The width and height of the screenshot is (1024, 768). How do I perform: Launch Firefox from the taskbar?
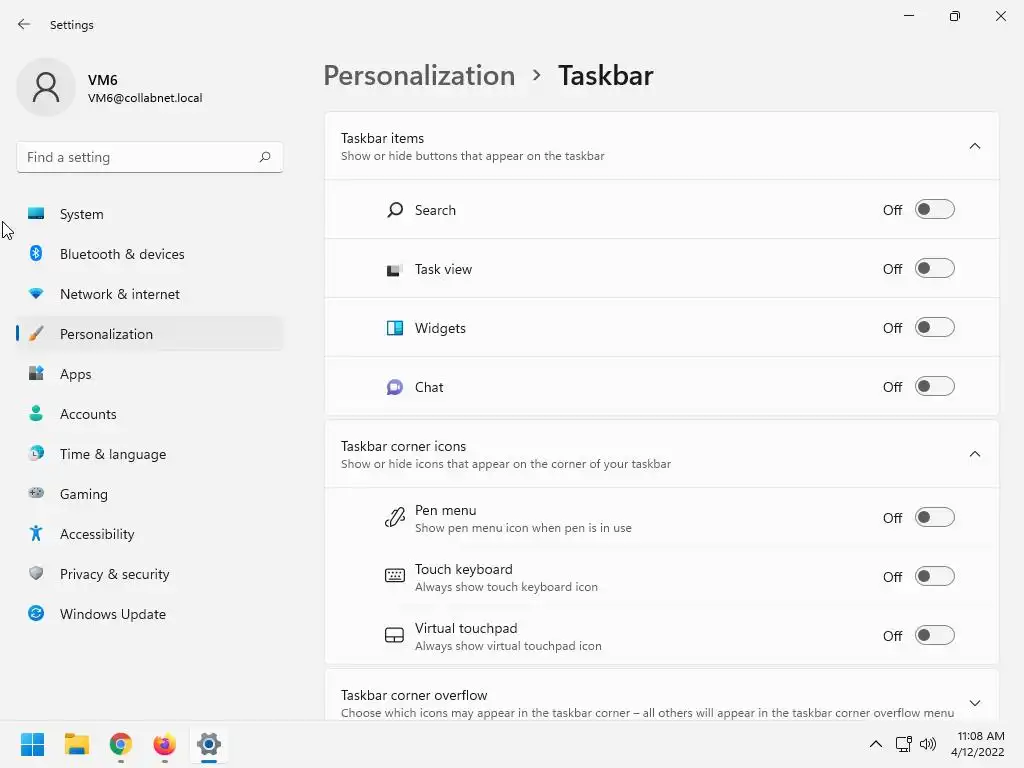click(165, 744)
